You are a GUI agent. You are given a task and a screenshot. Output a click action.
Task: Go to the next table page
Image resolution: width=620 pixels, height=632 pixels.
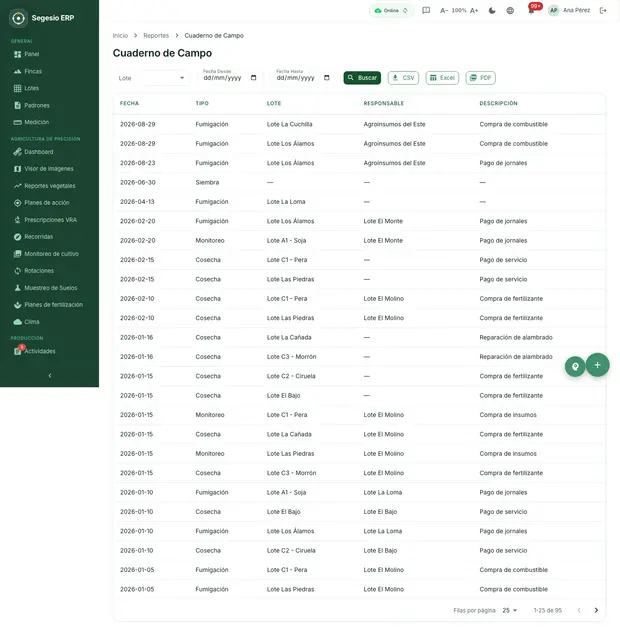click(x=596, y=610)
